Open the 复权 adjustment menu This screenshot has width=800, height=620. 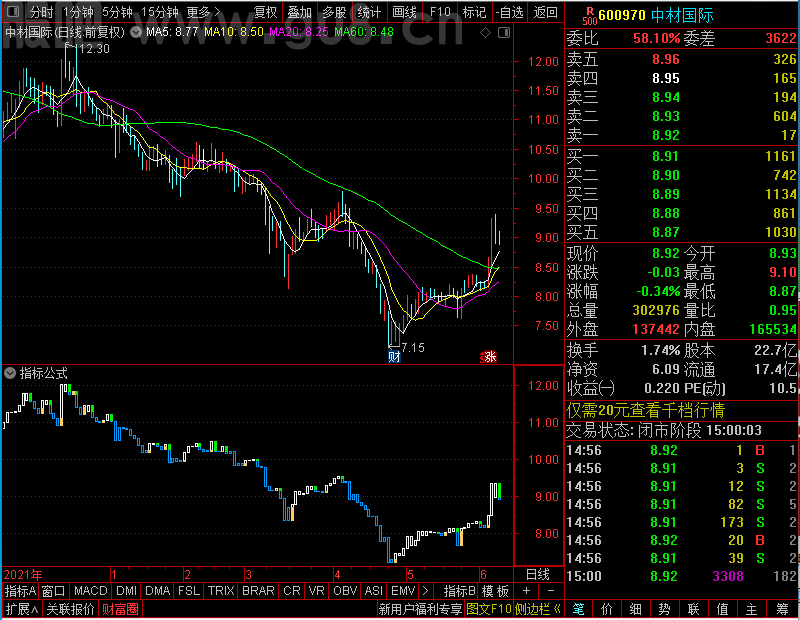pos(265,12)
